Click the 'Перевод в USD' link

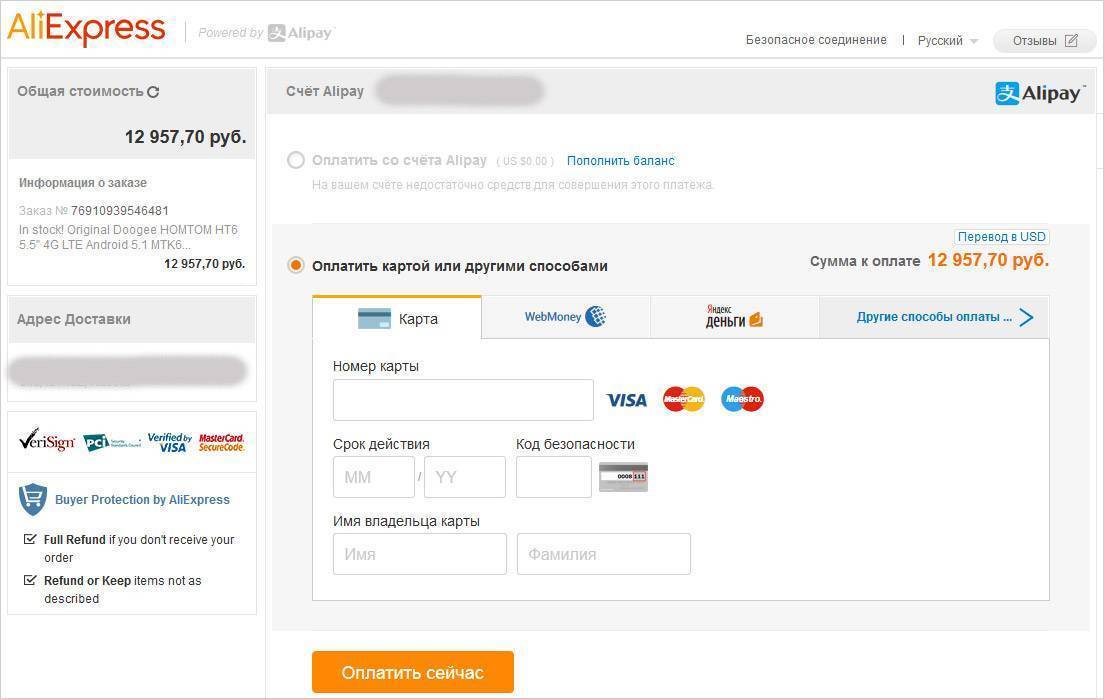point(1001,237)
